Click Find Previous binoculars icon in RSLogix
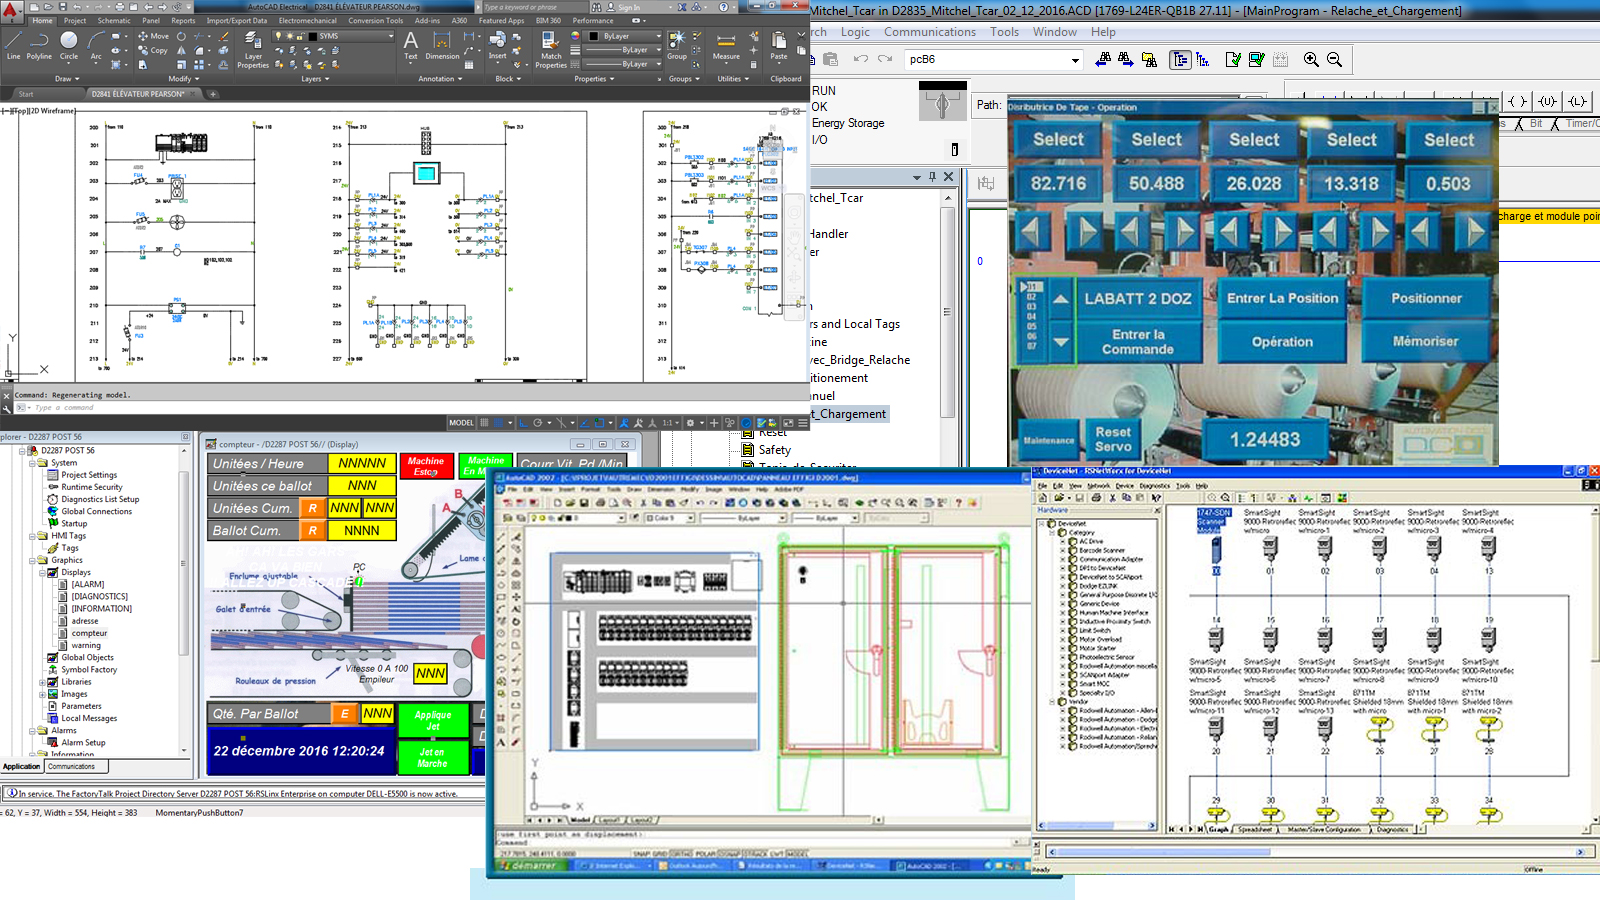The height and width of the screenshot is (900, 1600). coord(1103,60)
